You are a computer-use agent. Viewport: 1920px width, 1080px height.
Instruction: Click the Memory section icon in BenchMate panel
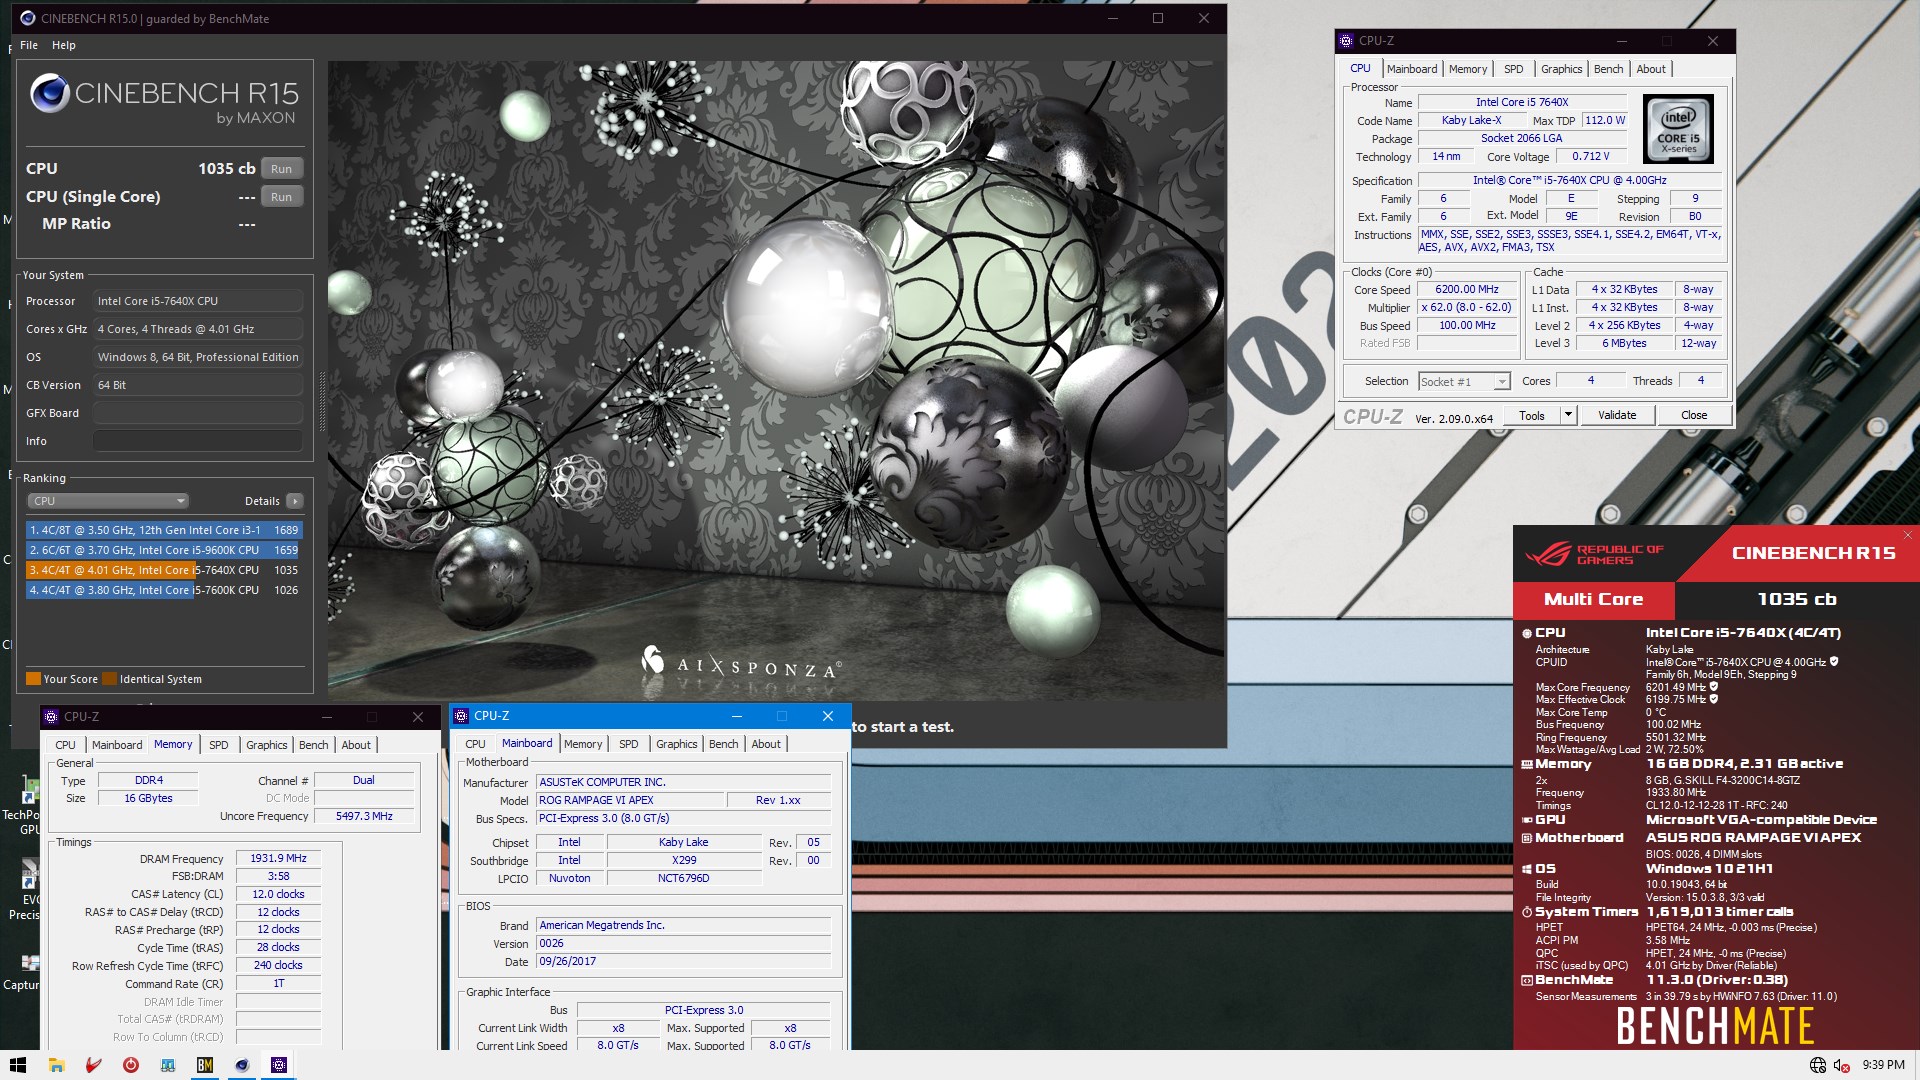(1527, 764)
